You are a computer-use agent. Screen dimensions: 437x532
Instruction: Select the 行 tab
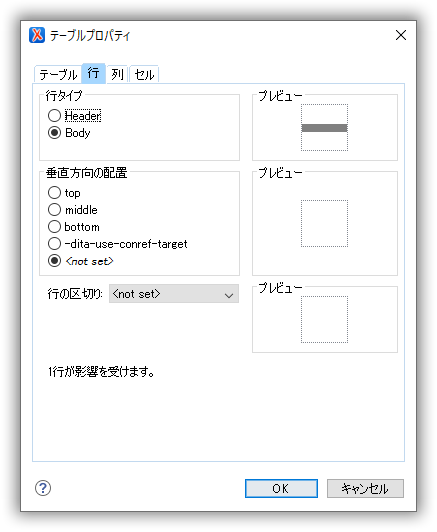pos(93,73)
